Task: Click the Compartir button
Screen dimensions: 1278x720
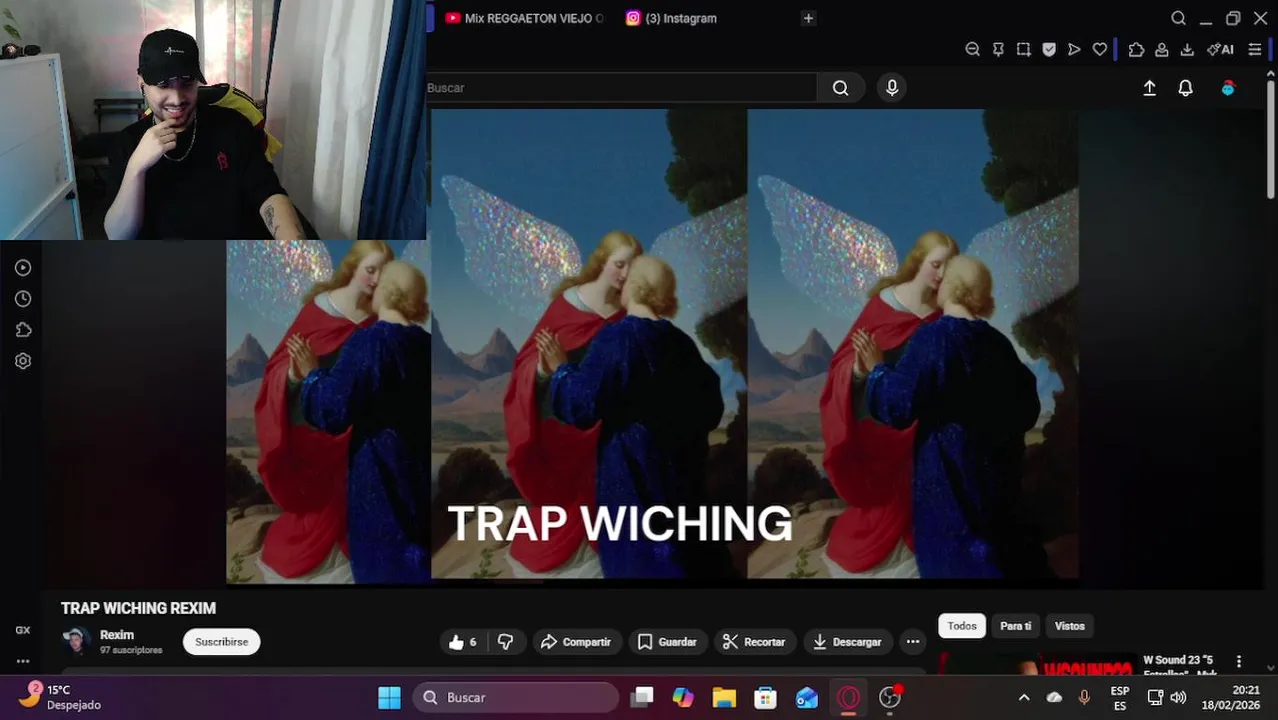Action: tap(576, 642)
